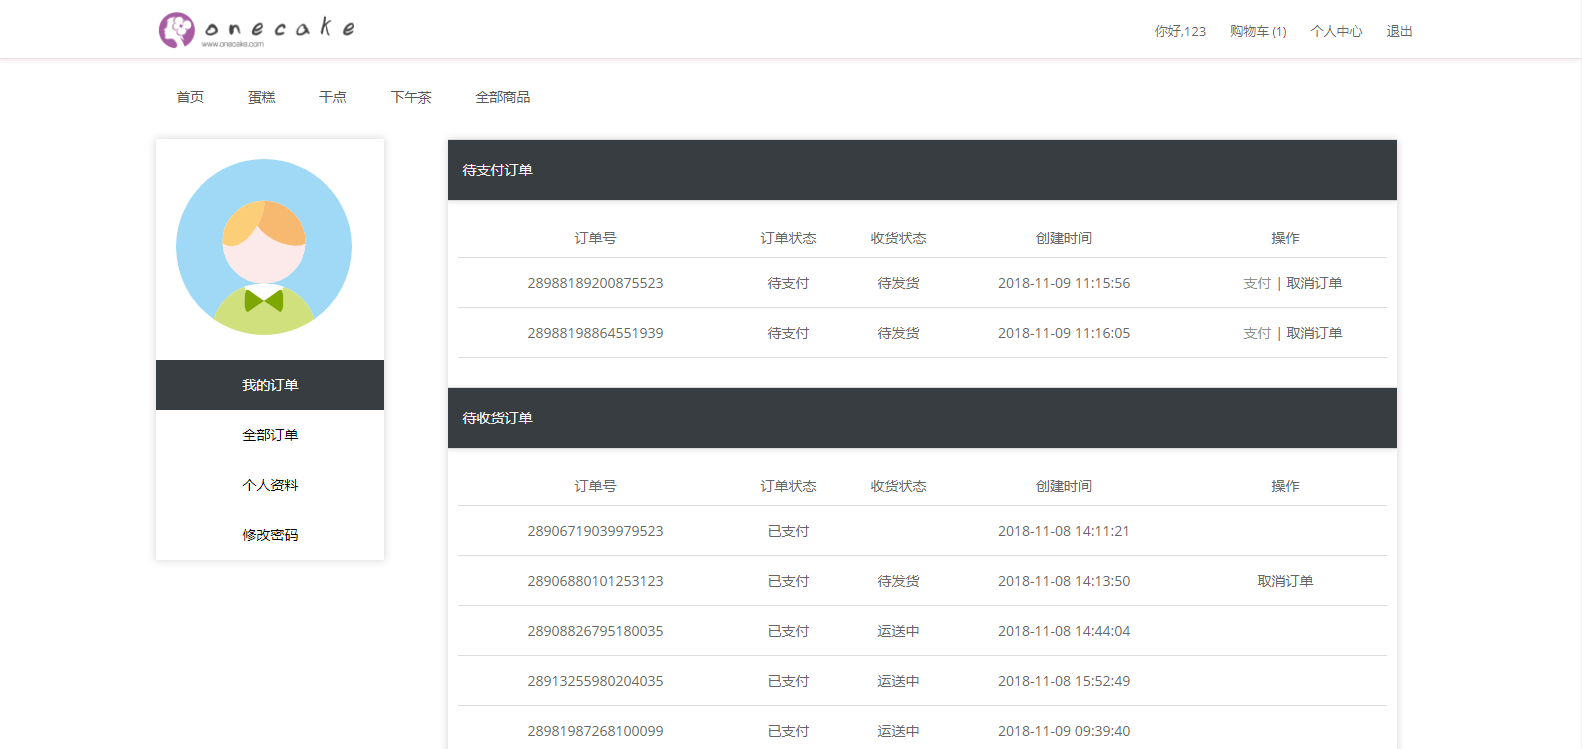The height and width of the screenshot is (749, 1582).
Task: Click the 待收货订单 section header
Action: 922,418
